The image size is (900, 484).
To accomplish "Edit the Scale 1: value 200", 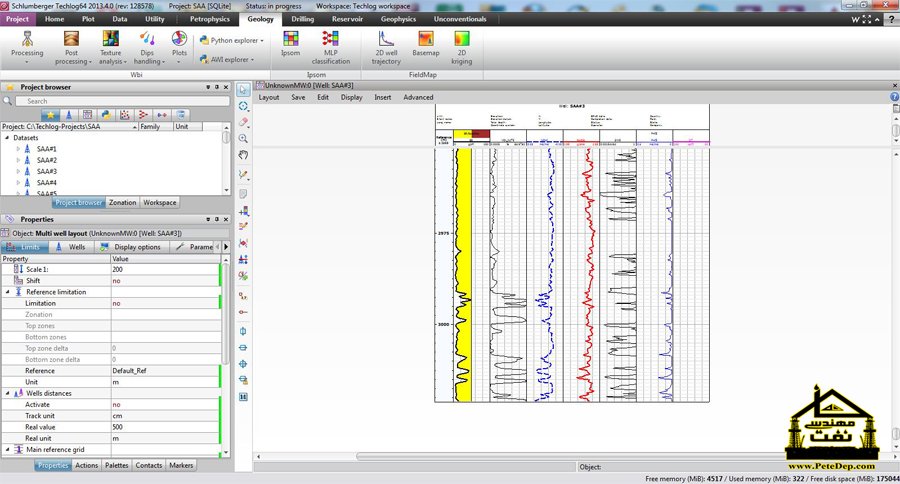I will pyautogui.click(x=165, y=269).
